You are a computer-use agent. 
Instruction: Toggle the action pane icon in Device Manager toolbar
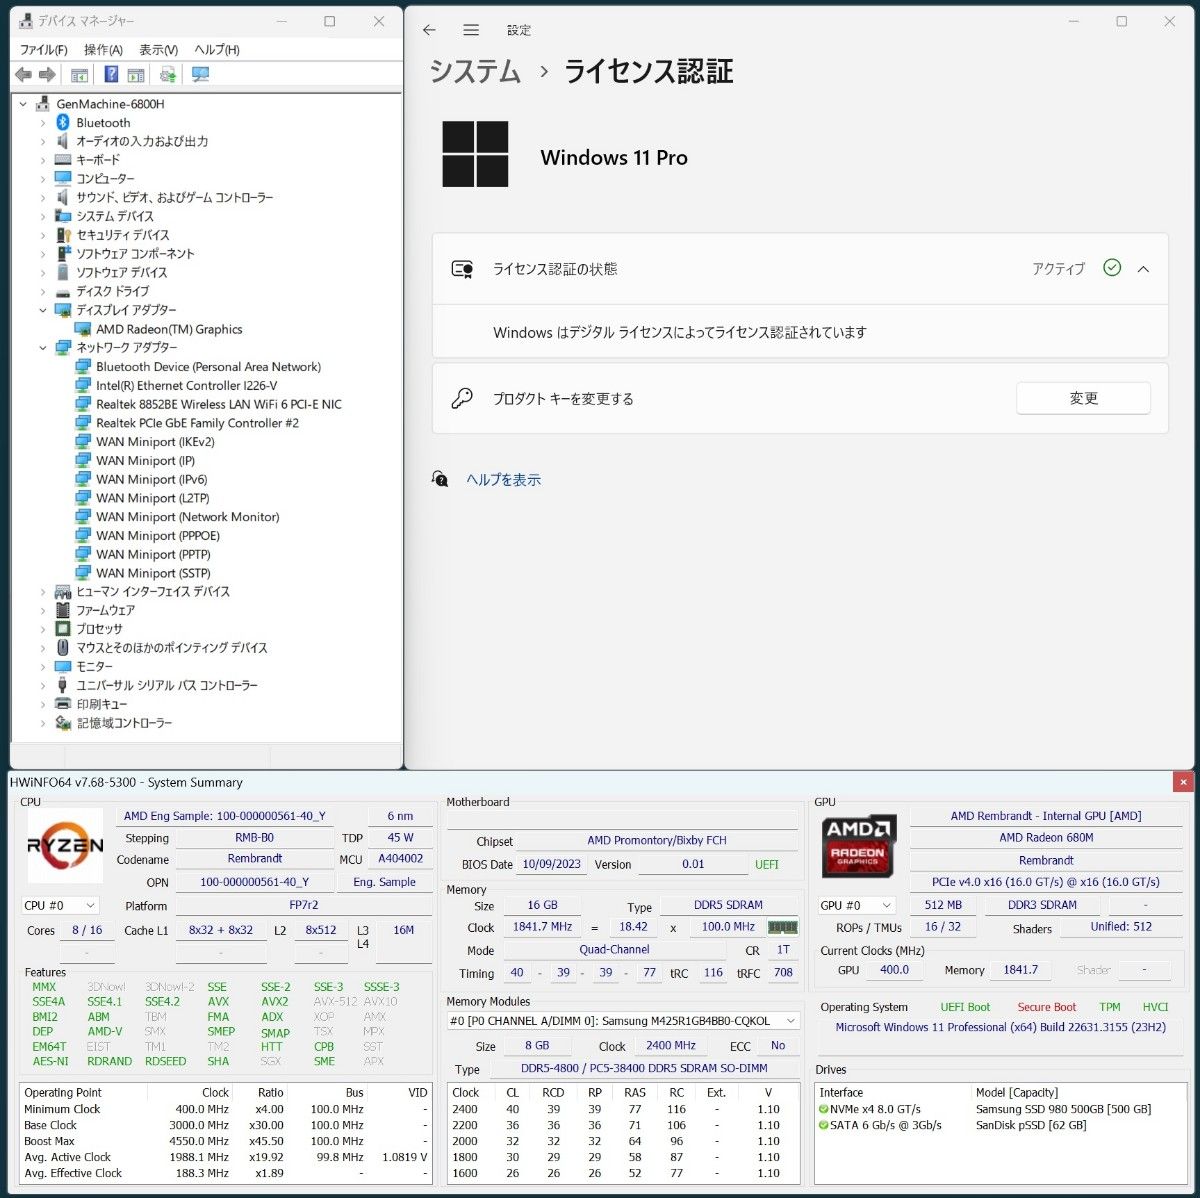(136, 75)
